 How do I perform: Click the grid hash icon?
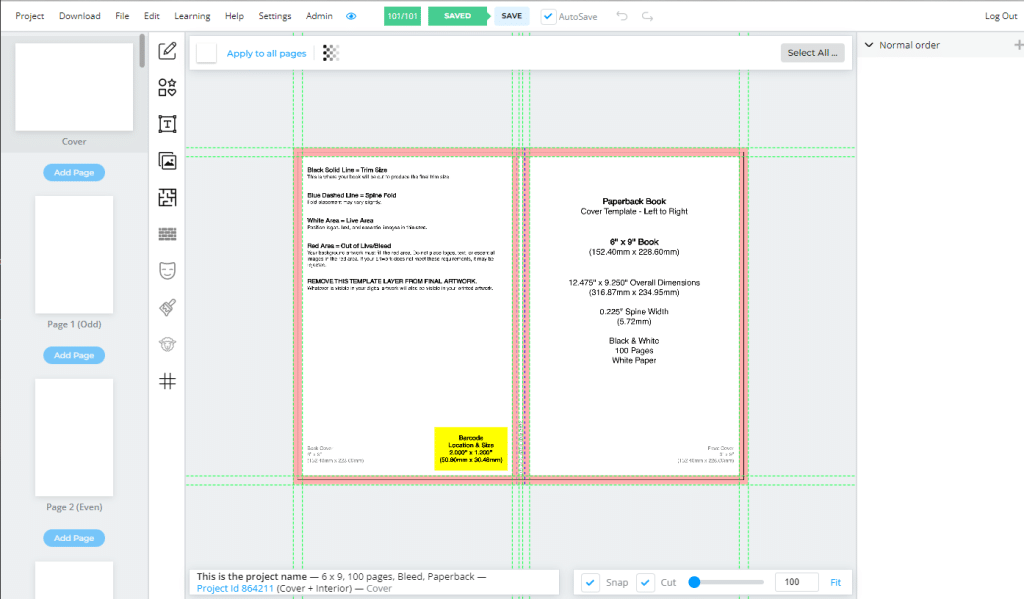tap(167, 381)
